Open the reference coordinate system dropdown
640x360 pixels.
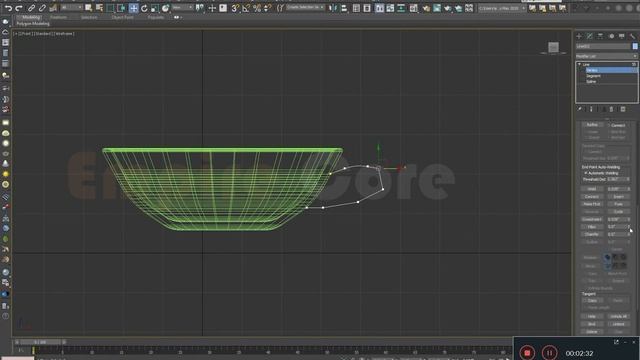(x=182, y=8)
